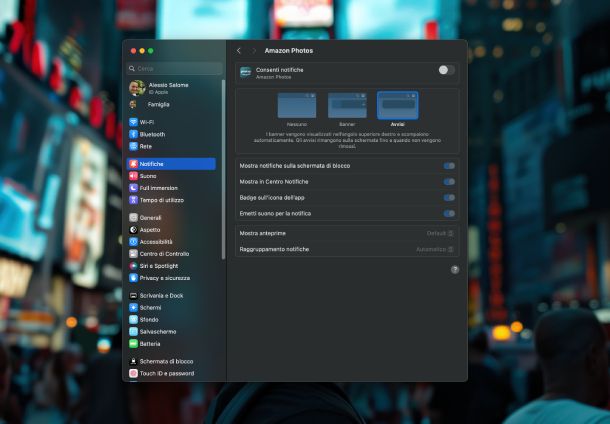Click the Centro di Controllo icon

133,254
